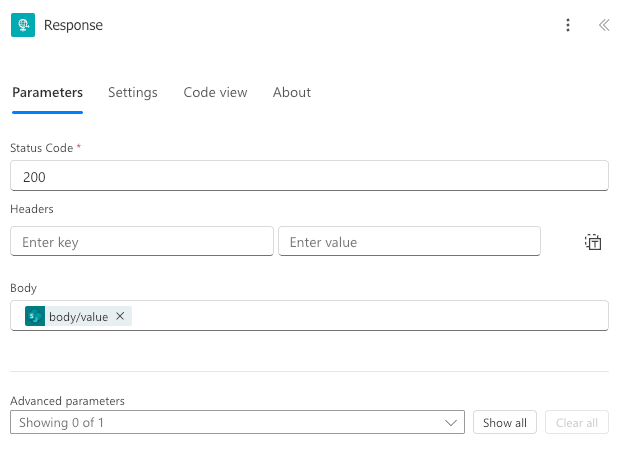Click the Response action icon
The image size is (619, 449).
(x=22, y=25)
